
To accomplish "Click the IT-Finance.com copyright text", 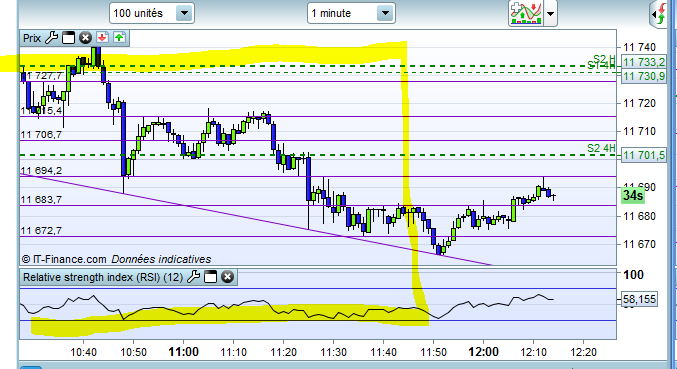I will (x=64, y=259).
